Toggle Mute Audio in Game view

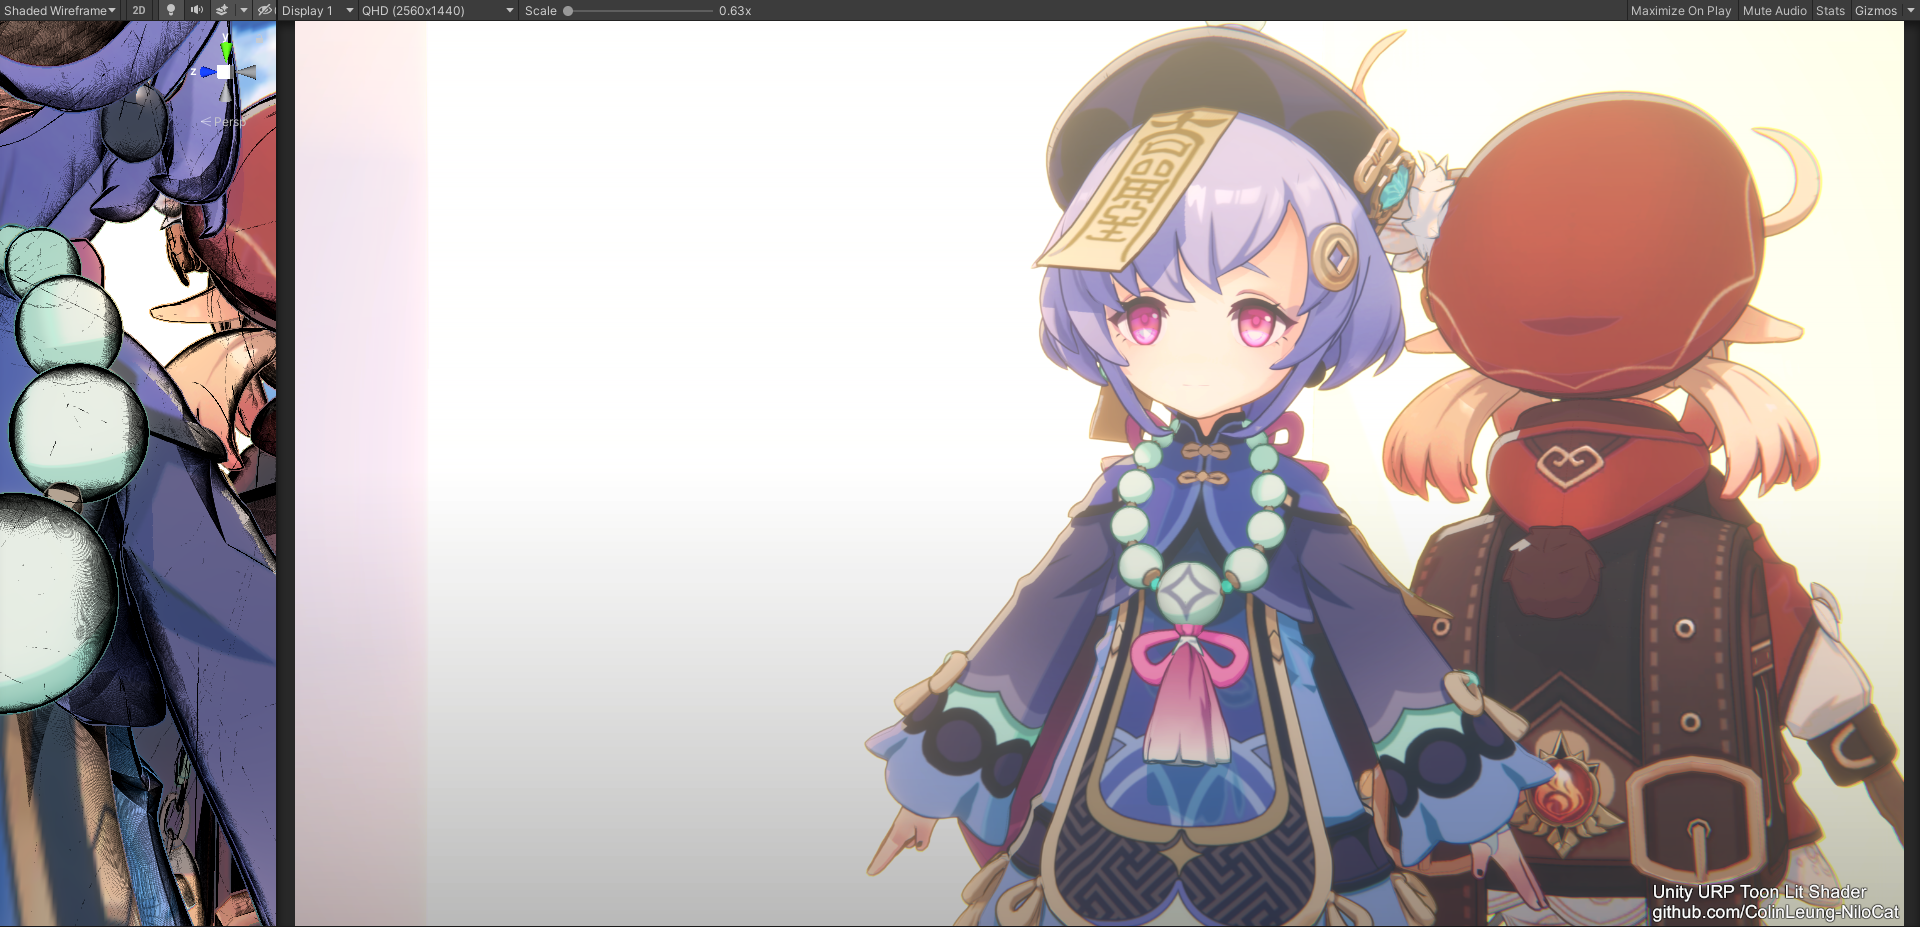[x=1774, y=10]
